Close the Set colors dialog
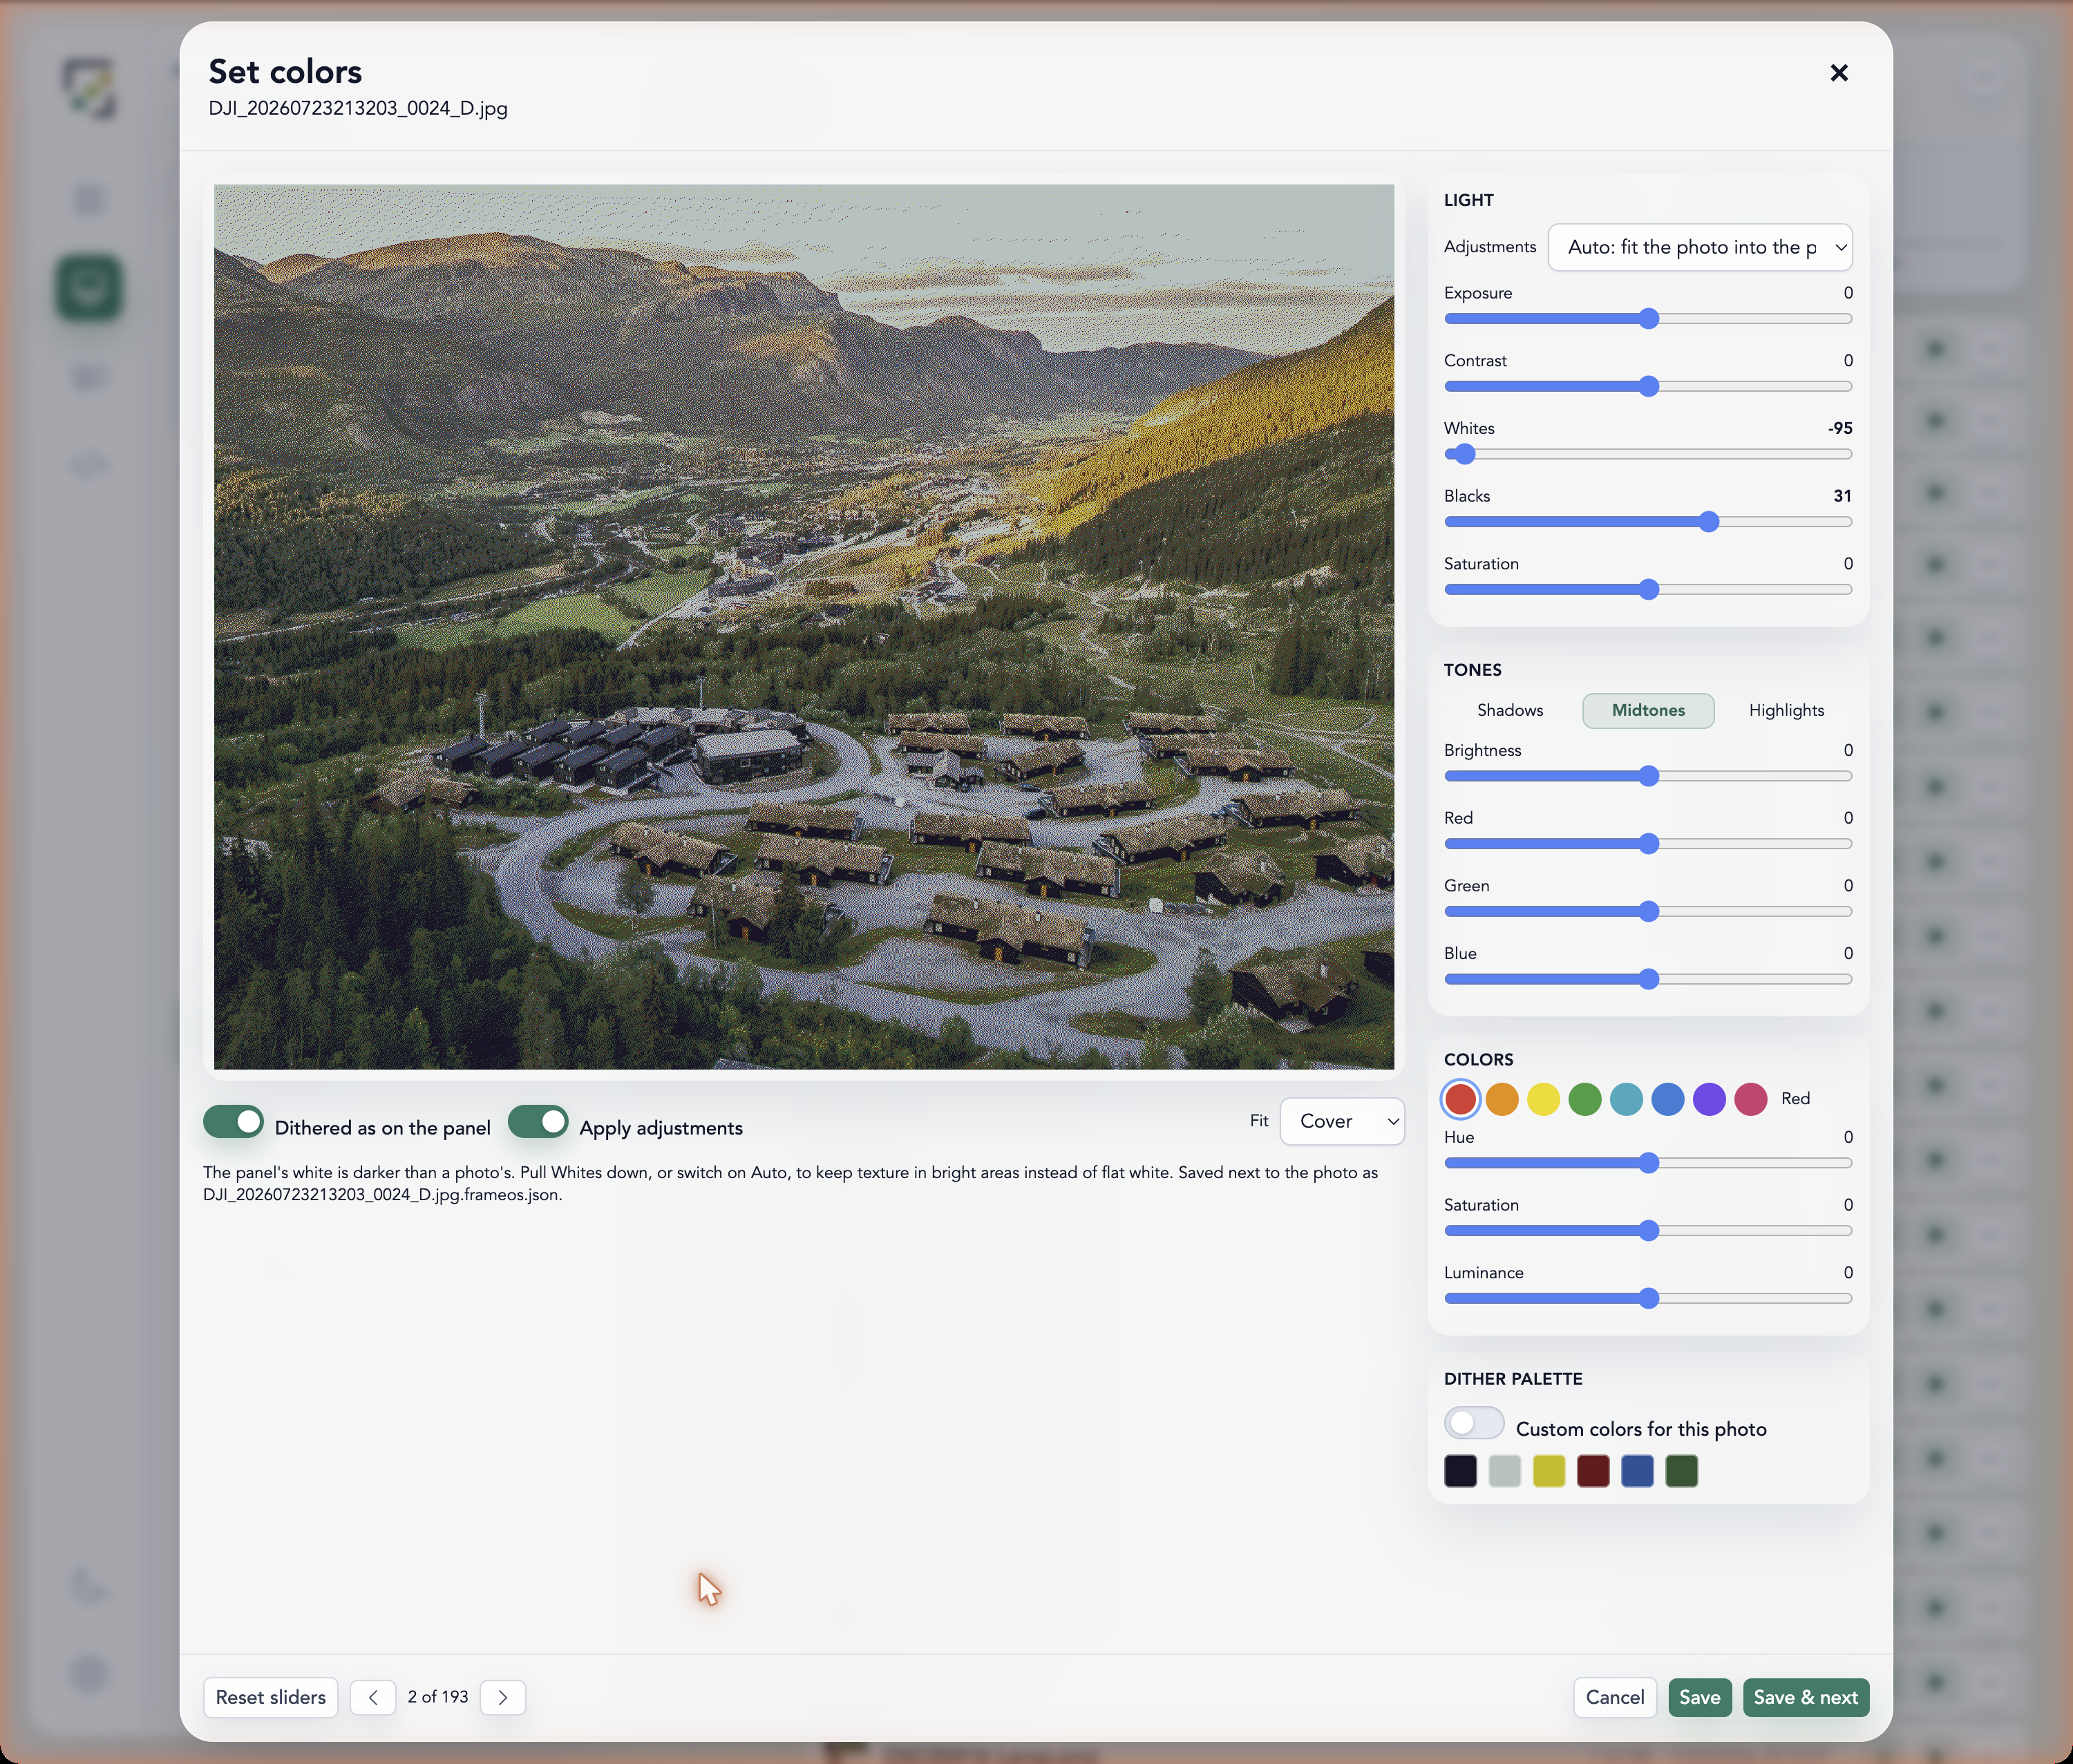This screenshot has height=1764, width=2073. click(1838, 73)
